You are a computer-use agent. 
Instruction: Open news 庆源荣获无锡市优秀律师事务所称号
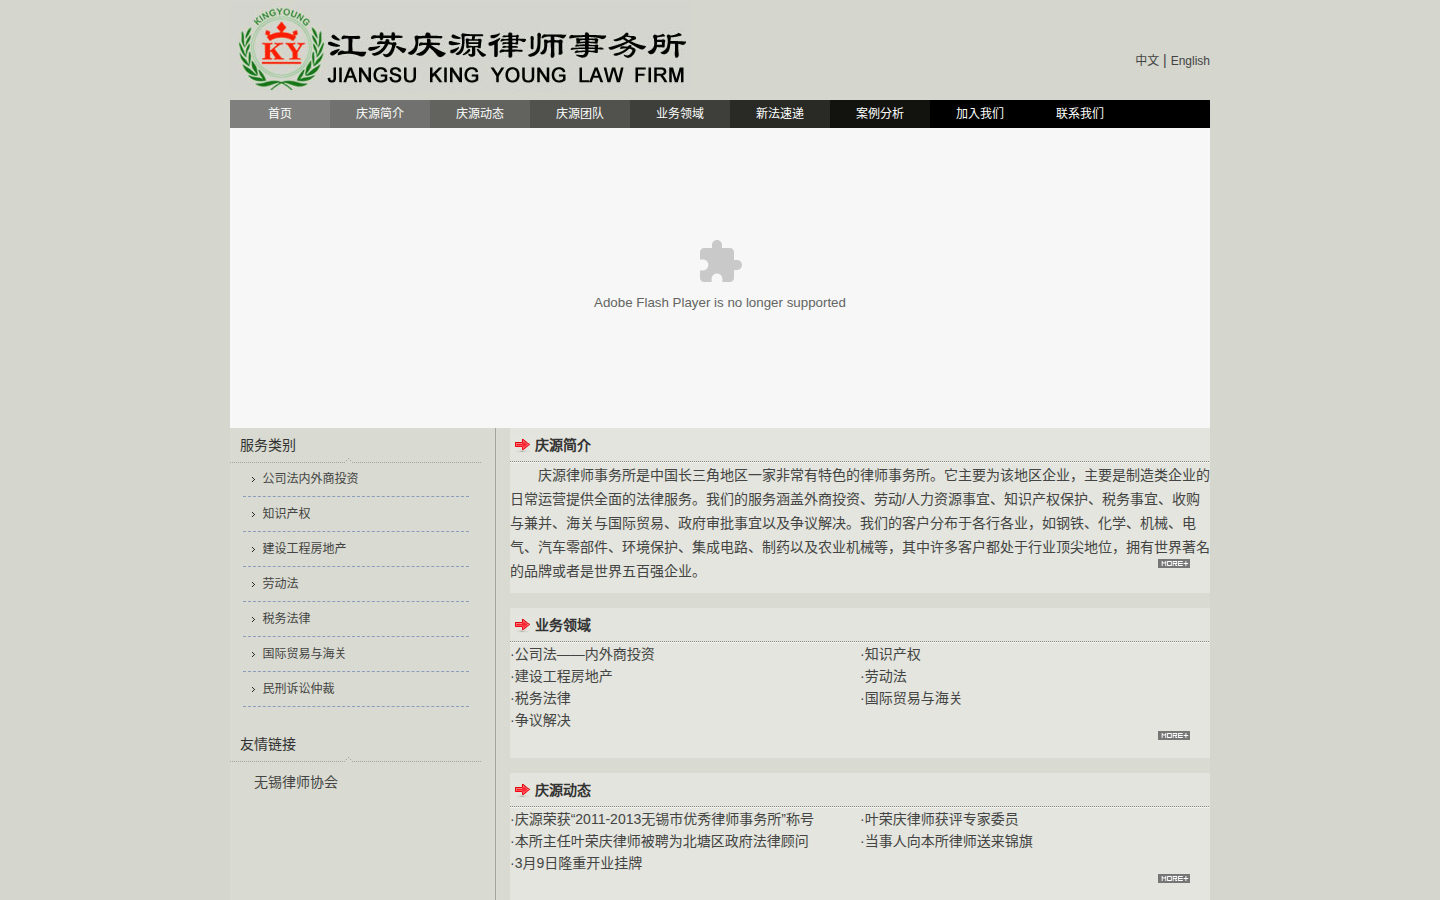pyautogui.click(x=664, y=820)
